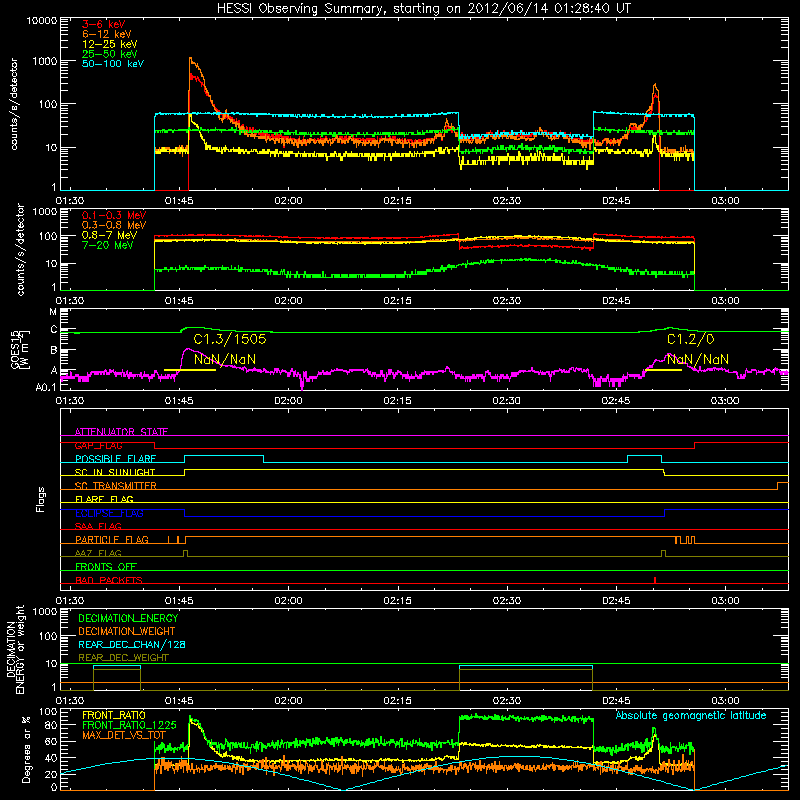Click the DECIMATION_WEIGHT legend label
The width and height of the screenshot is (800, 800).
[127, 631]
